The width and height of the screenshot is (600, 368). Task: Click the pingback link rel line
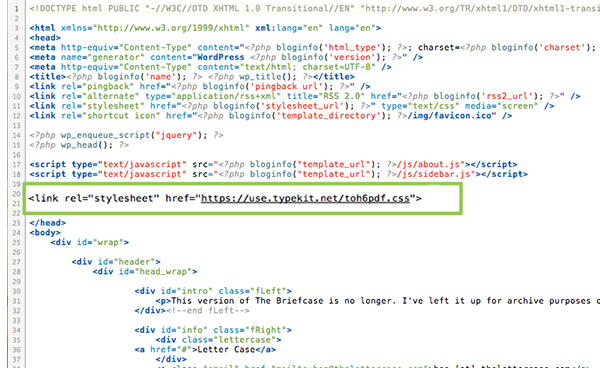[x=200, y=86]
